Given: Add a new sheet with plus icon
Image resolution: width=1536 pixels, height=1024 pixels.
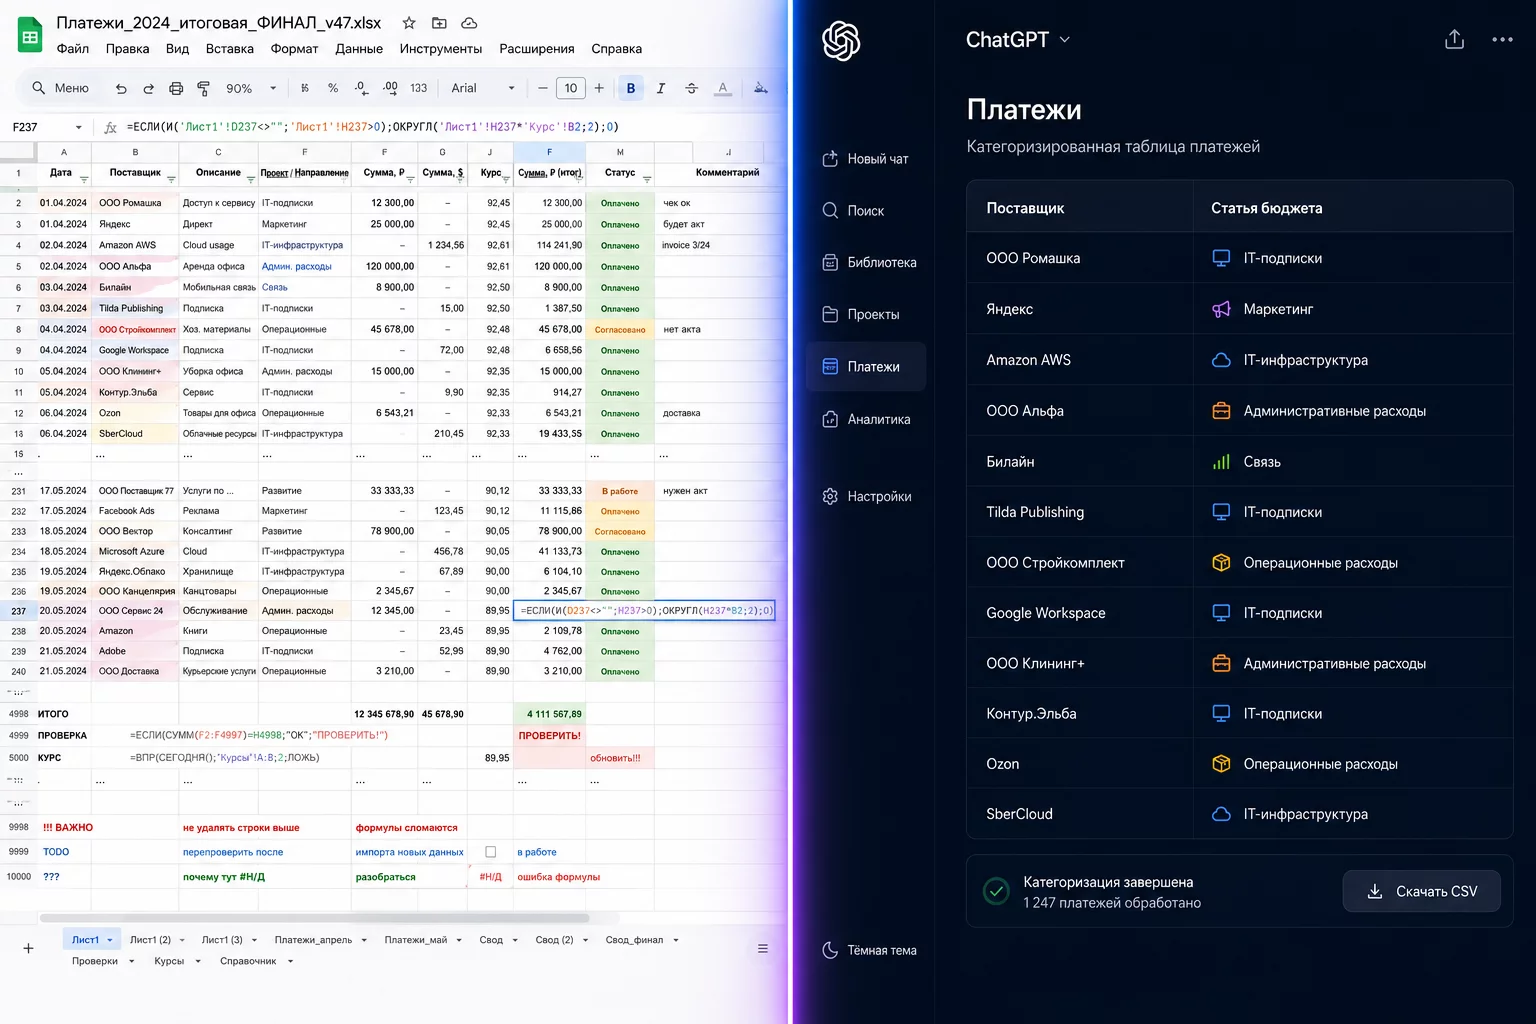Looking at the screenshot, I should pyautogui.click(x=28, y=948).
